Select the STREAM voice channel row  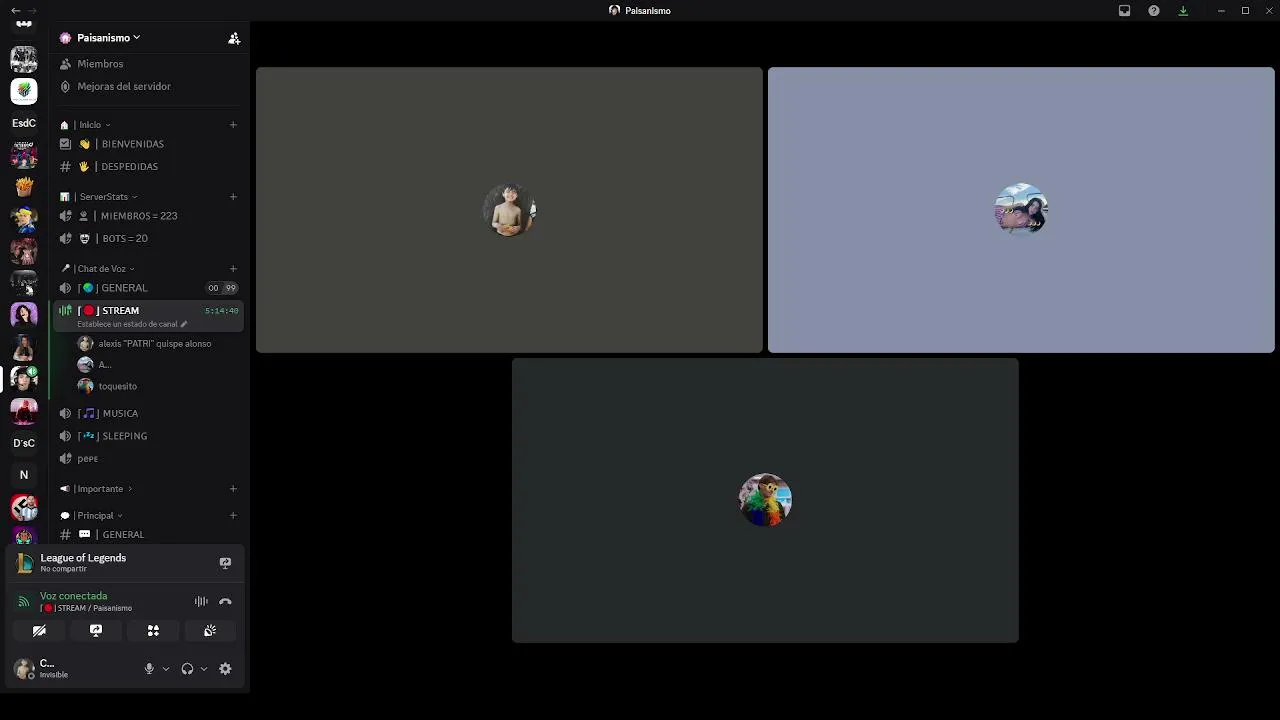pos(148,316)
